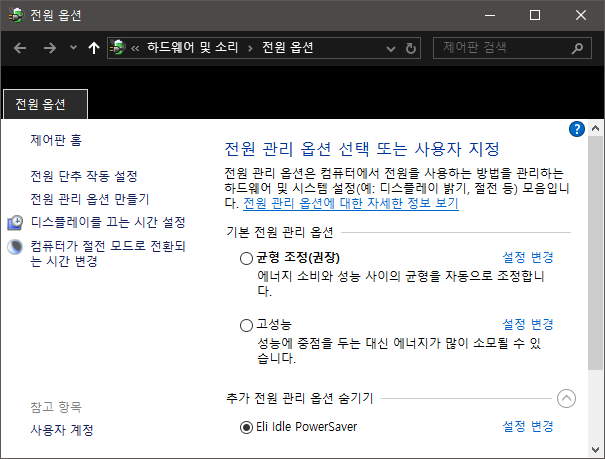Viewport: 605px width, 459px height.
Task: Click the power options icon in address bar
Action: [118, 48]
